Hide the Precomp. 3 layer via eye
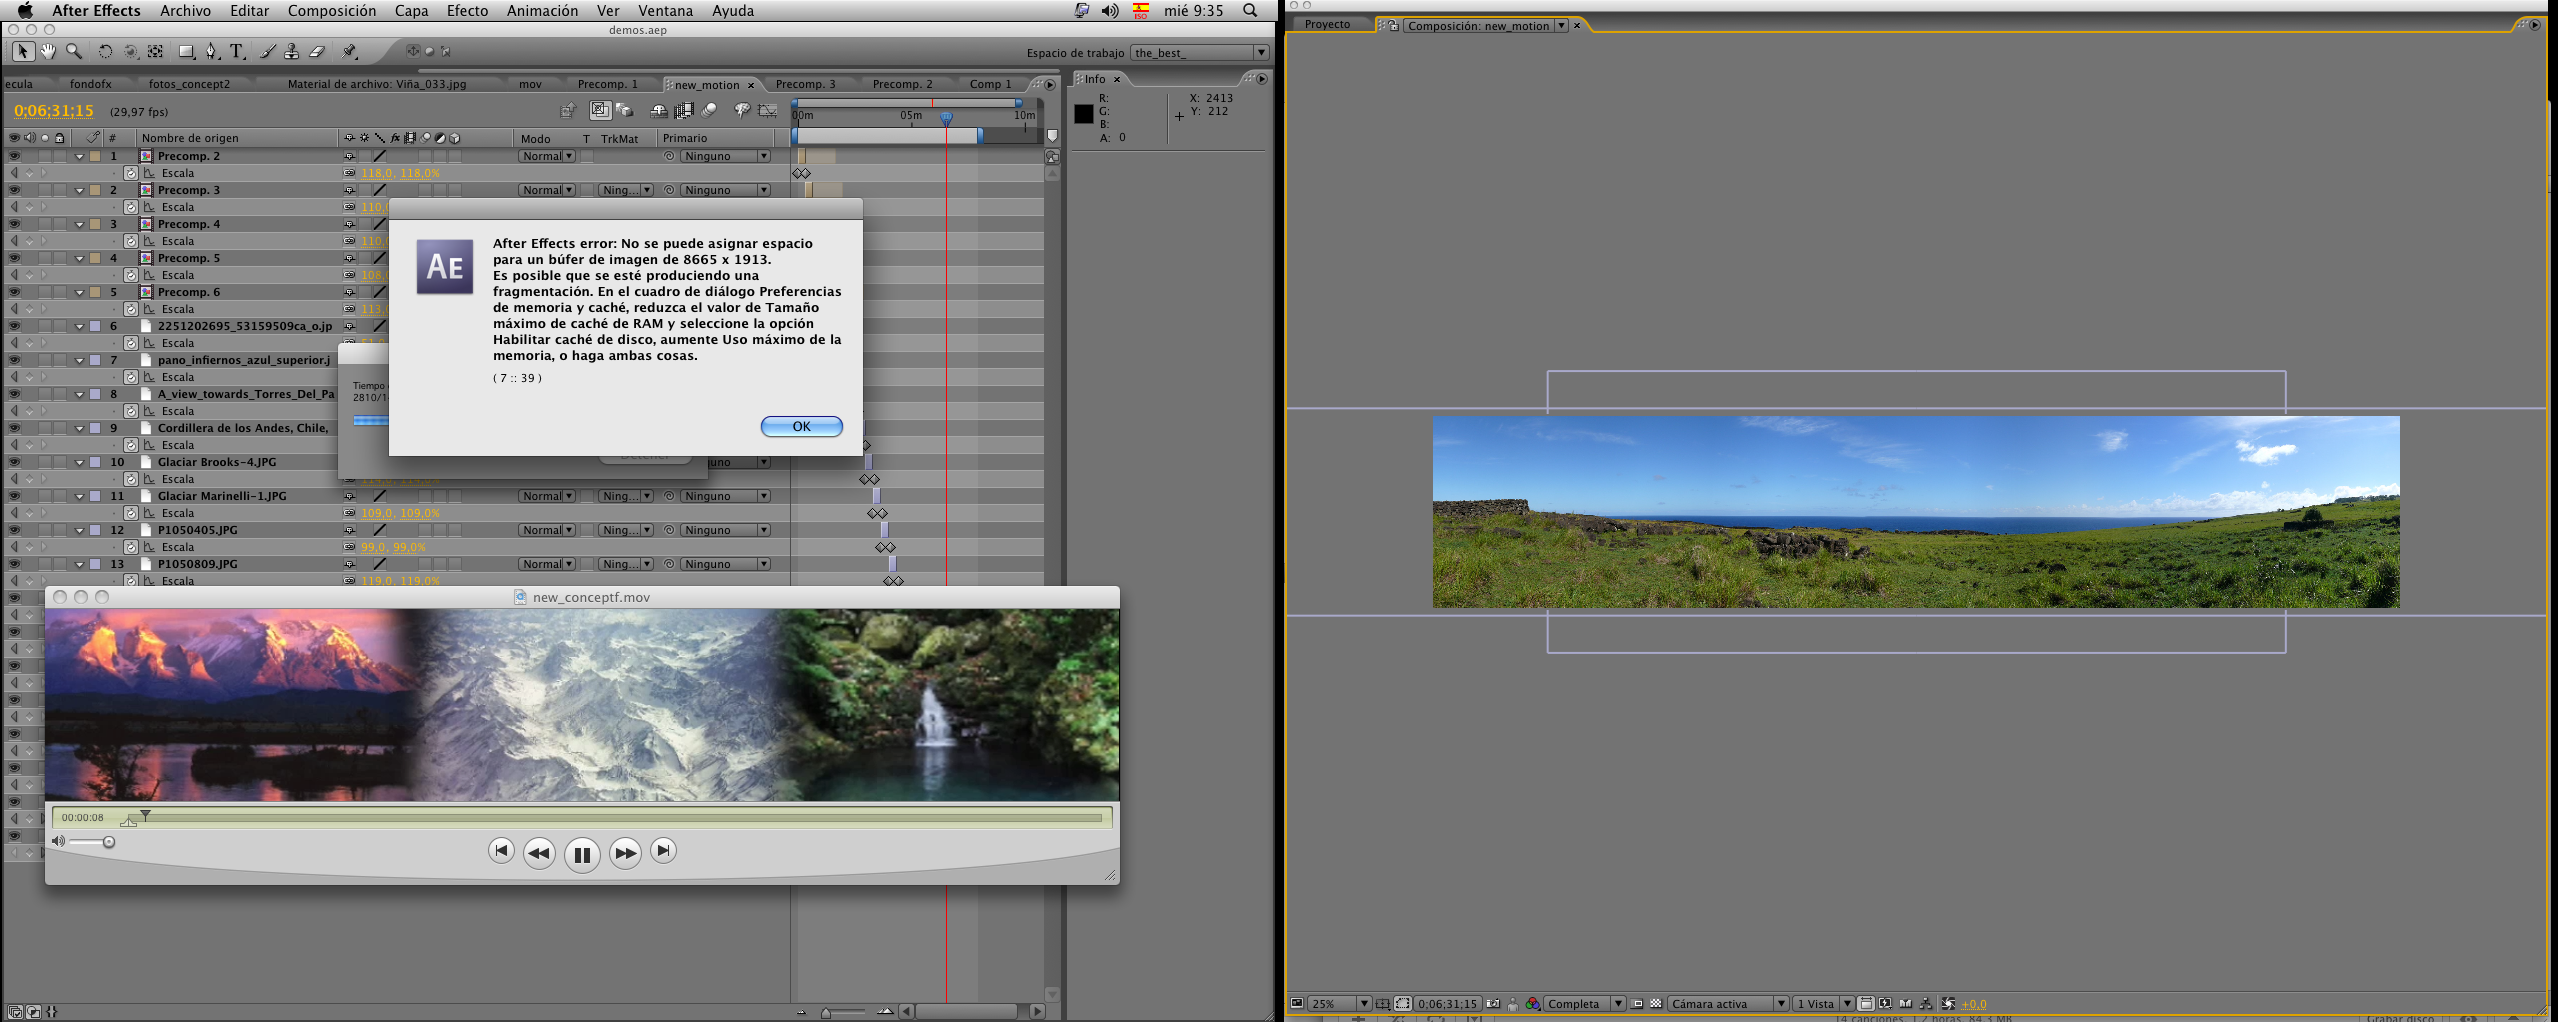Image resolution: width=2558 pixels, height=1022 pixels. tap(14, 190)
